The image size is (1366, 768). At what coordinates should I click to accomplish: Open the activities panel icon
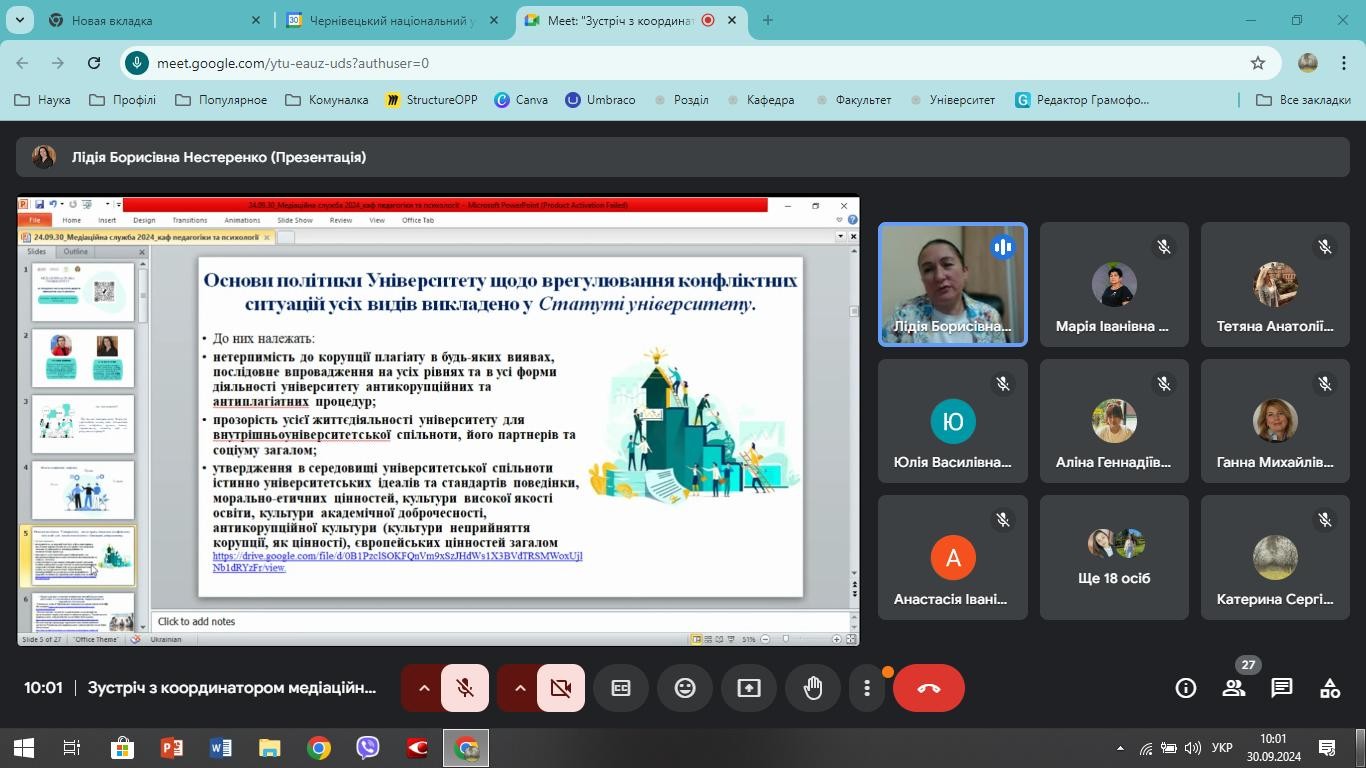click(x=1330, y=688)
